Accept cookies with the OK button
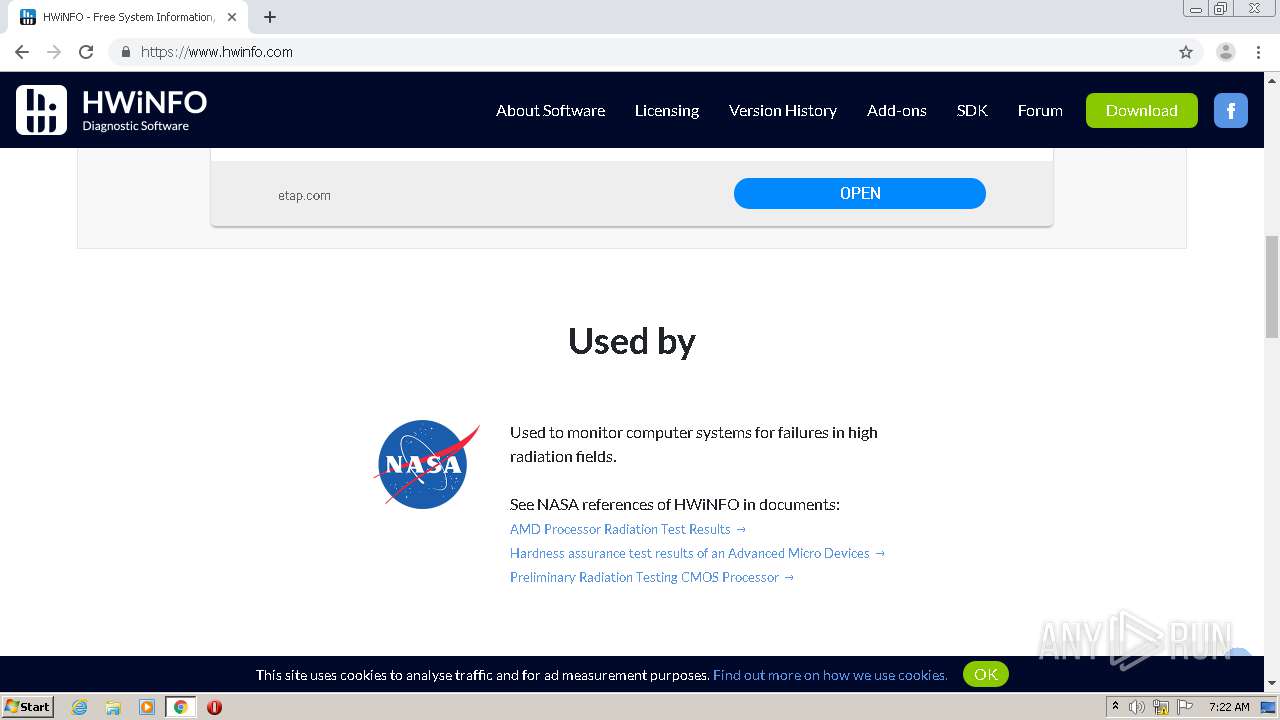This screenshot has height=720, width=1280. pyautogui.click(x=986, y=674)
